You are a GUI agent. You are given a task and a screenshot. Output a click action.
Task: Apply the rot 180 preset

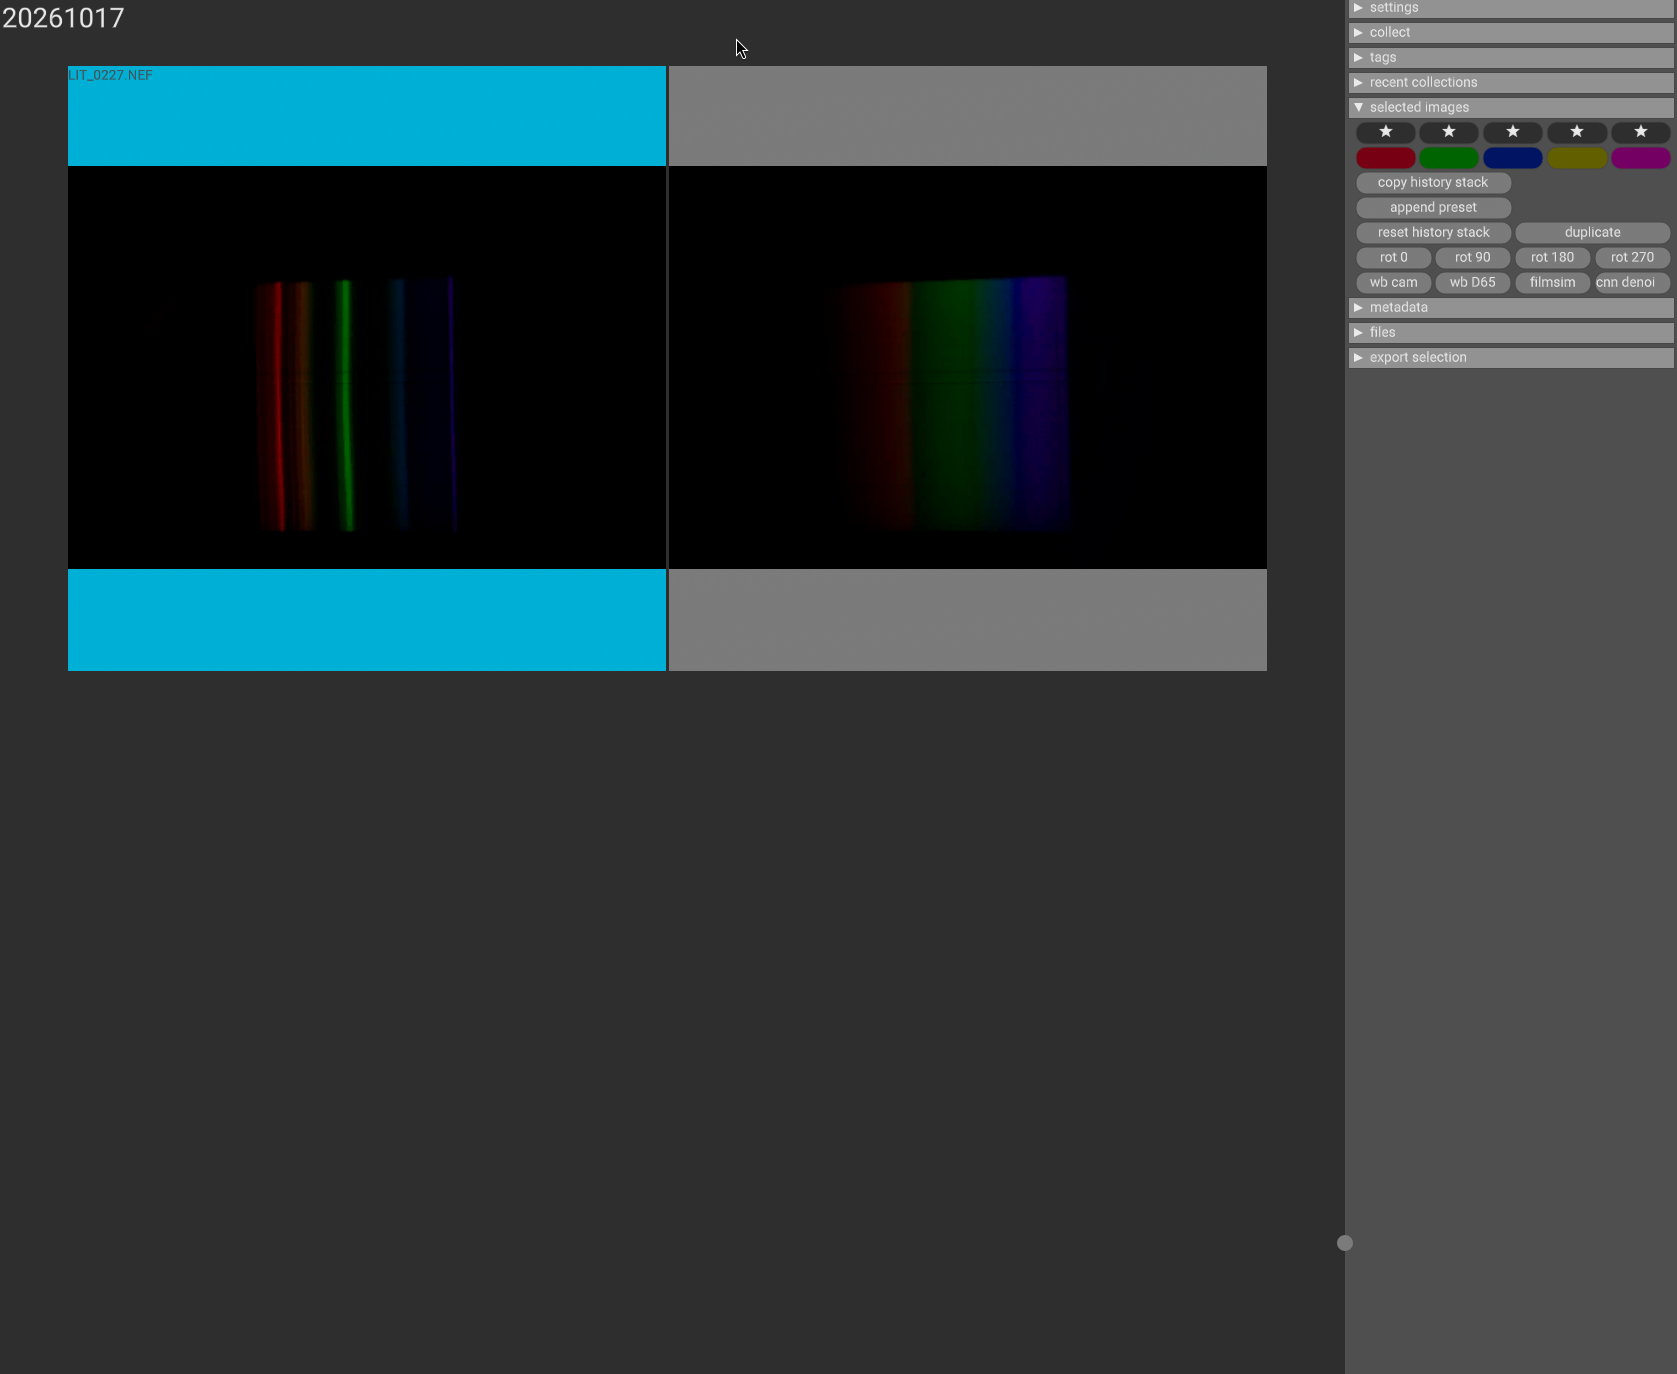tap(1553, 257)
